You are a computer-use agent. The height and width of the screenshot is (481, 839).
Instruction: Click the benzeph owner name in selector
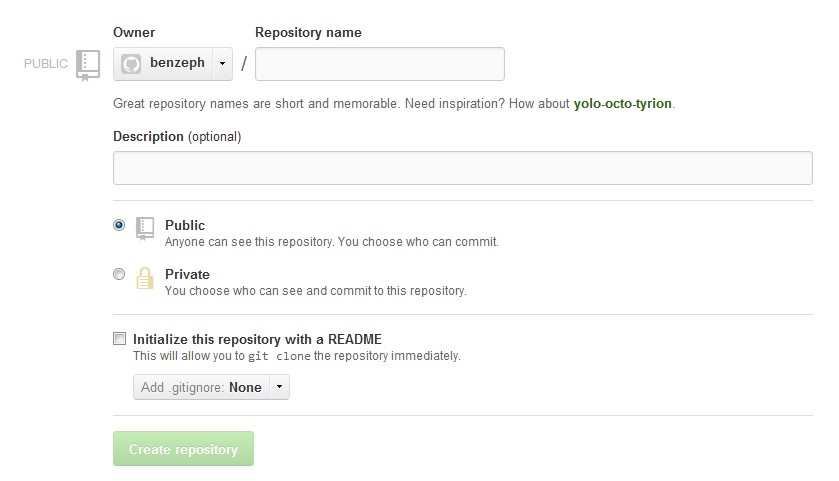tap(177, 63)
